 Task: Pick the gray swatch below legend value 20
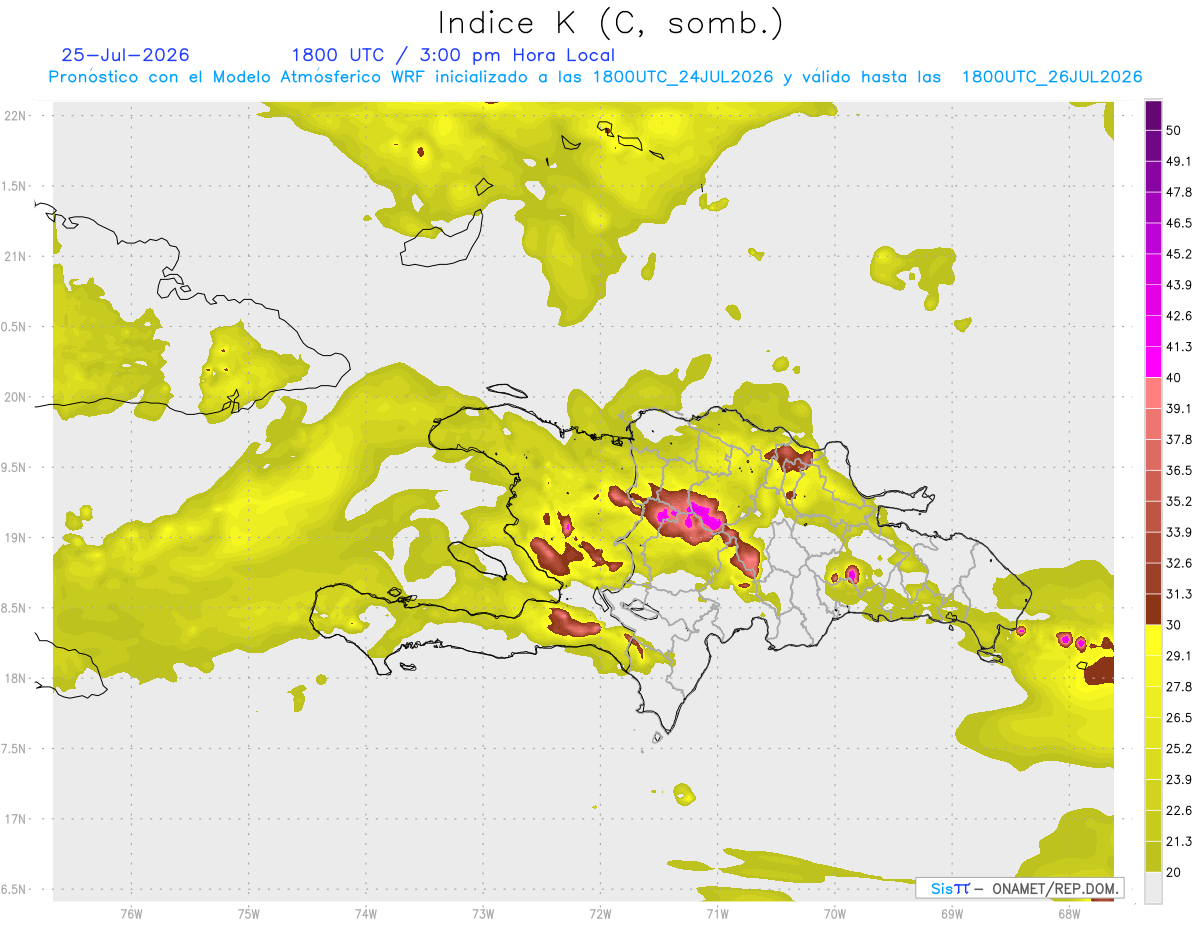[x=1153, y=887]
